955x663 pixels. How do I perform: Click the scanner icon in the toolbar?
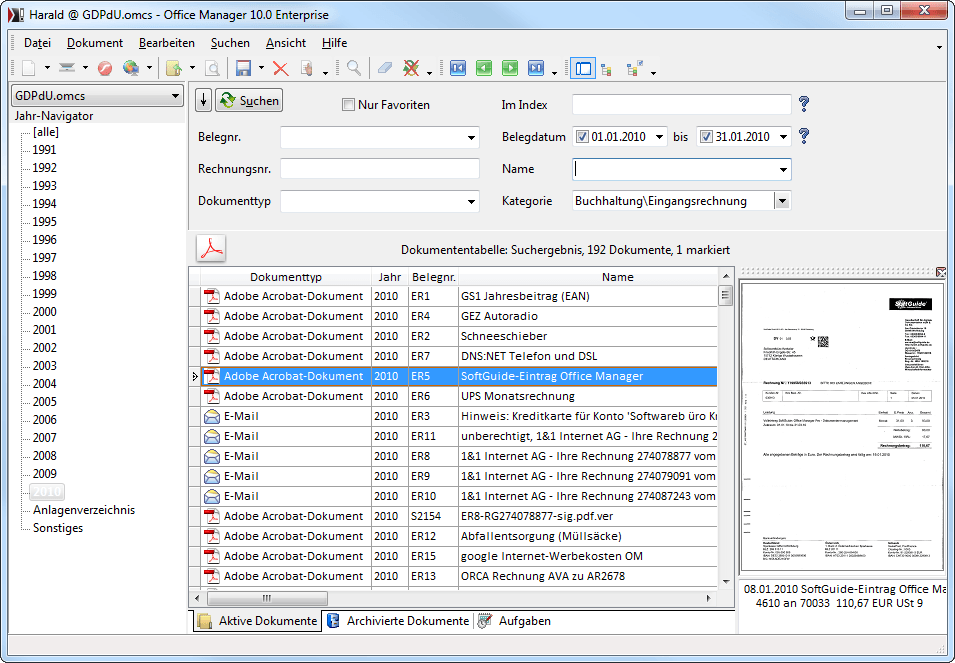click(x=66, y=68)
